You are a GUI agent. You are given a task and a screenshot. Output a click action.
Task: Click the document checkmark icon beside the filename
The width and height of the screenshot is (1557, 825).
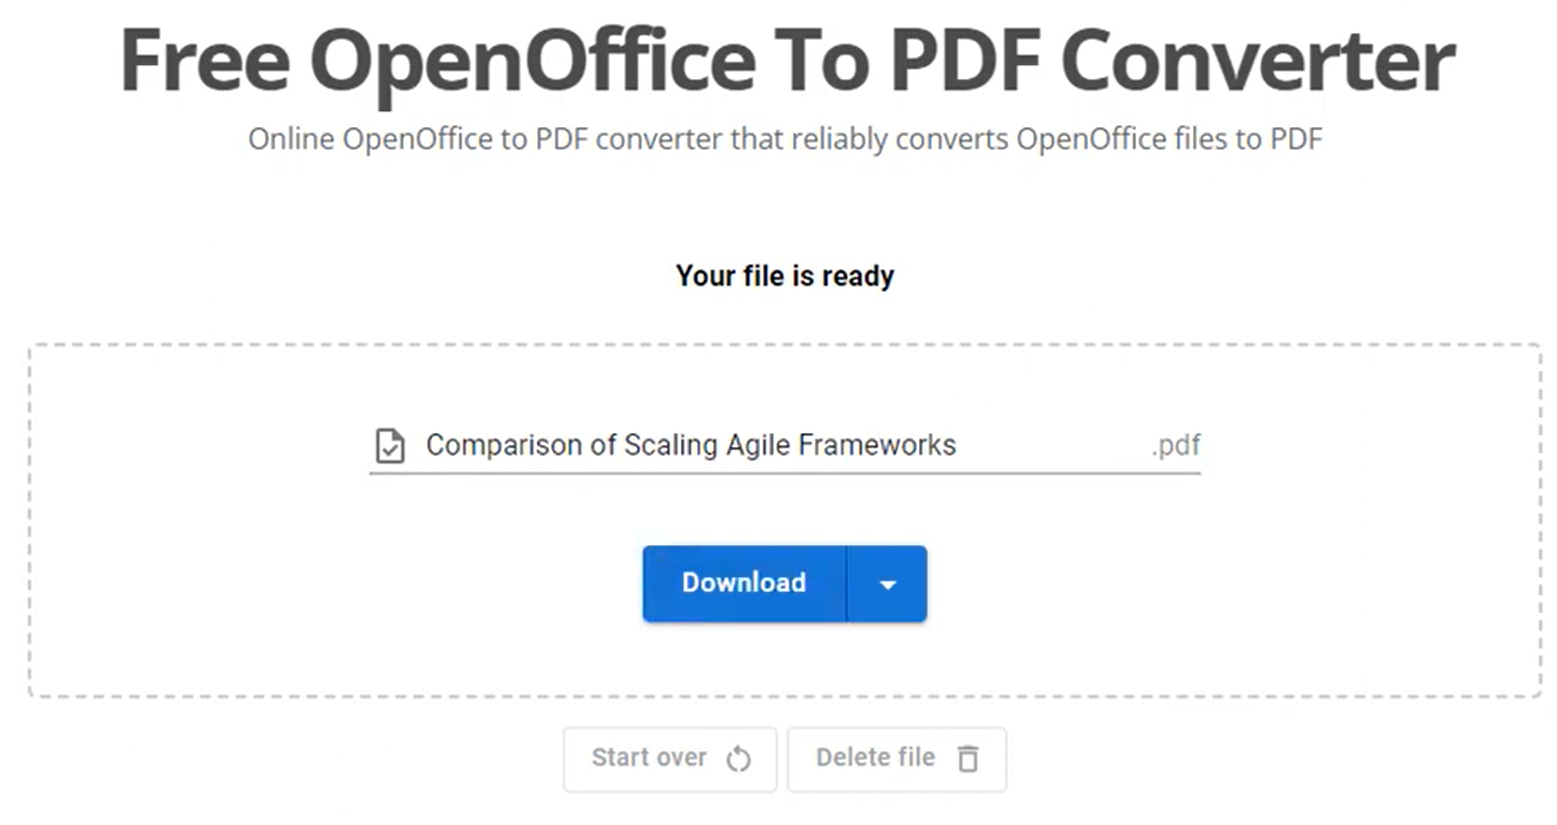point(390,446)
